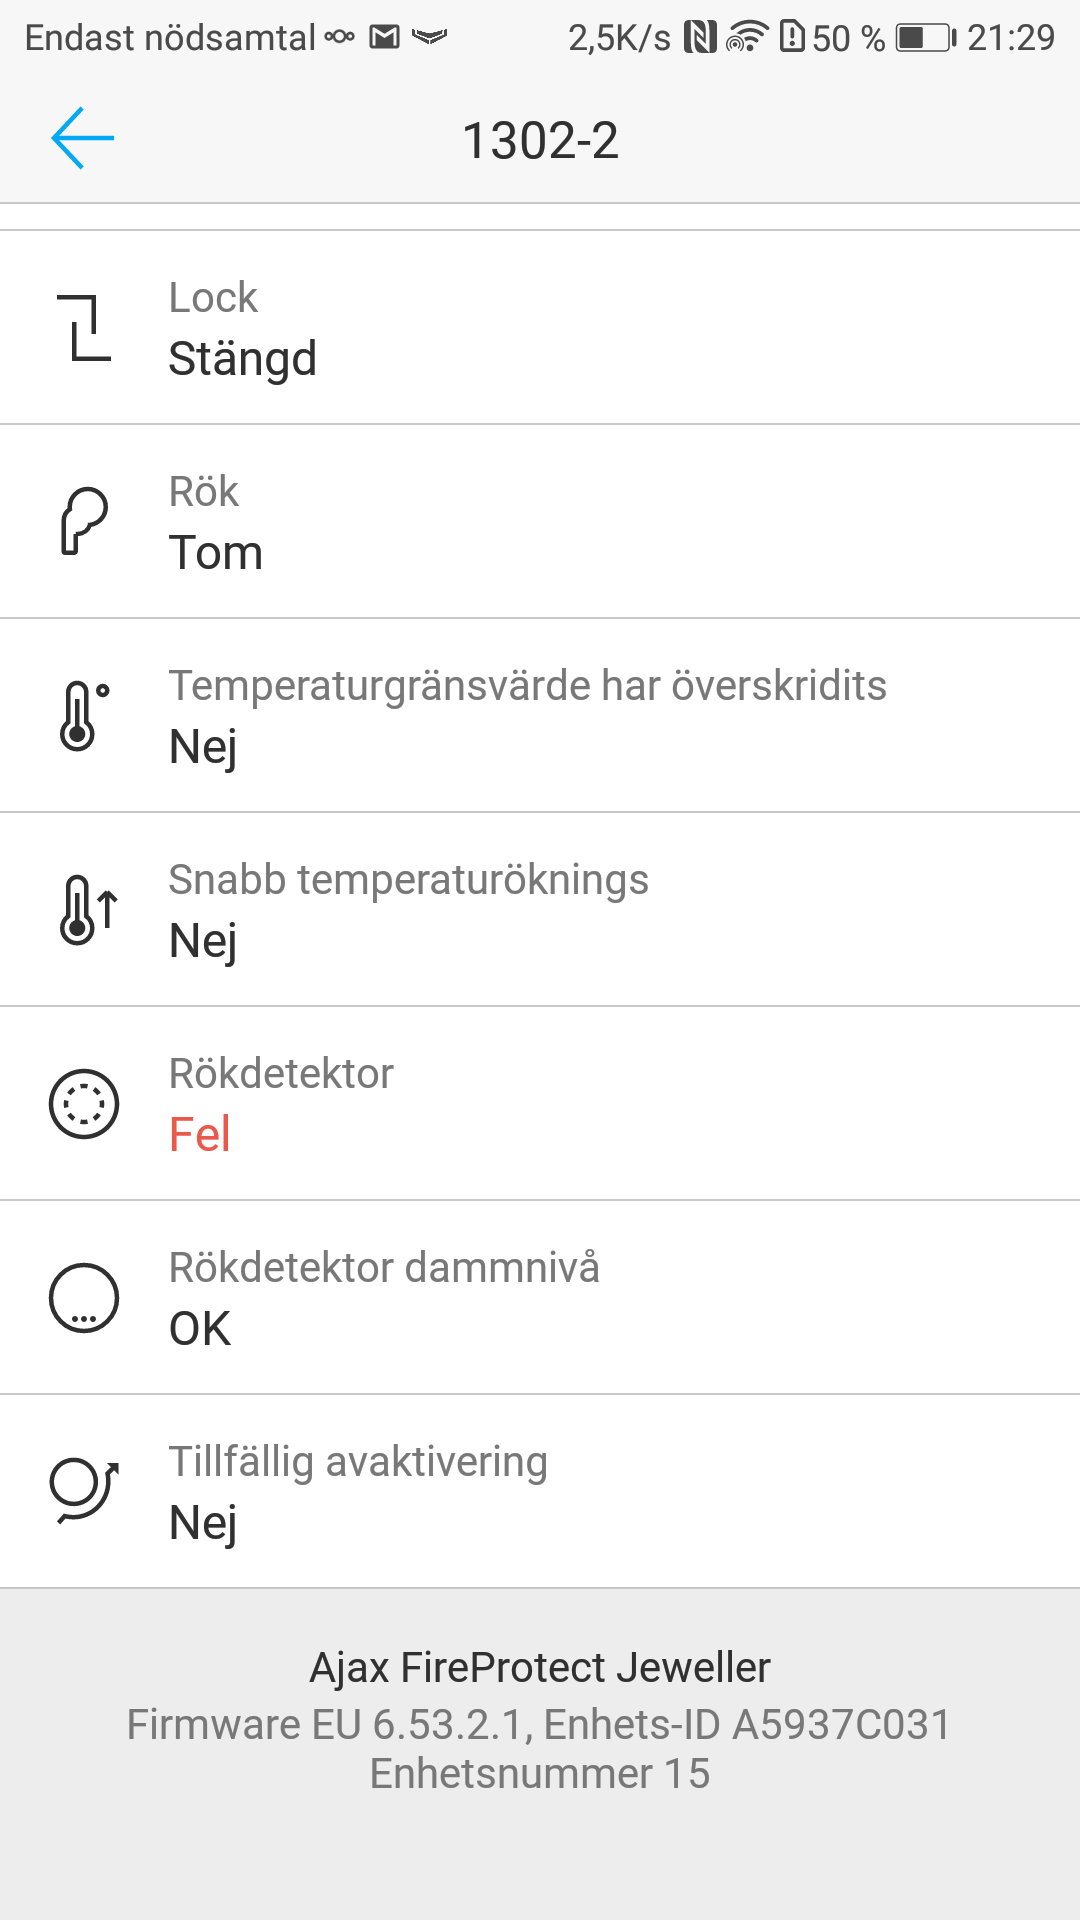1080x1920 pixels.
Task: Tap the 1302-2 device title
Action: pyautogui.click(x=540, y=140)
